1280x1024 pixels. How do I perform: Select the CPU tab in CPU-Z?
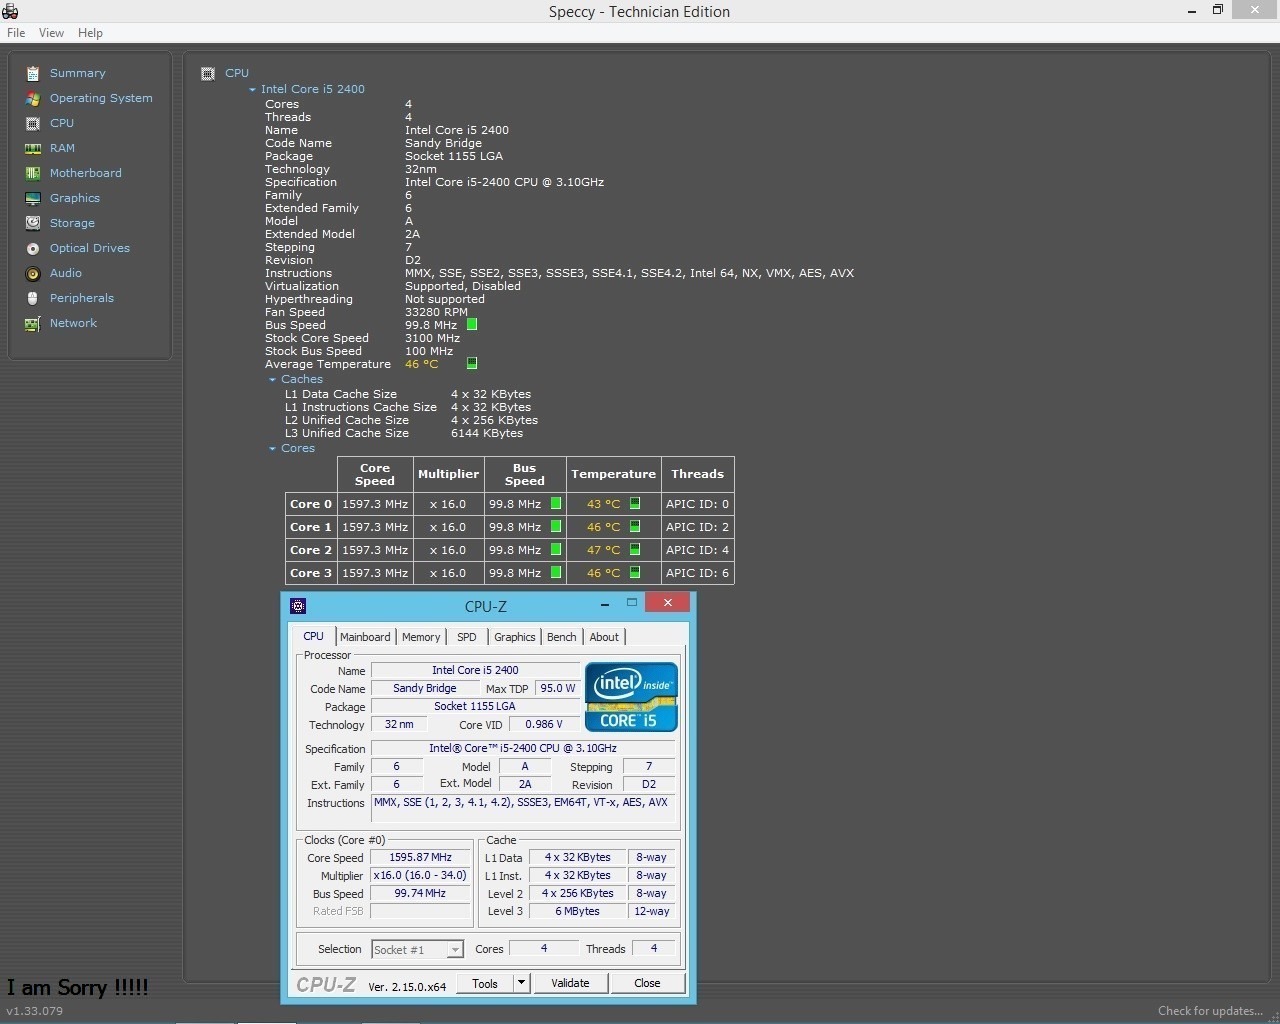pyautogui.click(x=314, y=636)
